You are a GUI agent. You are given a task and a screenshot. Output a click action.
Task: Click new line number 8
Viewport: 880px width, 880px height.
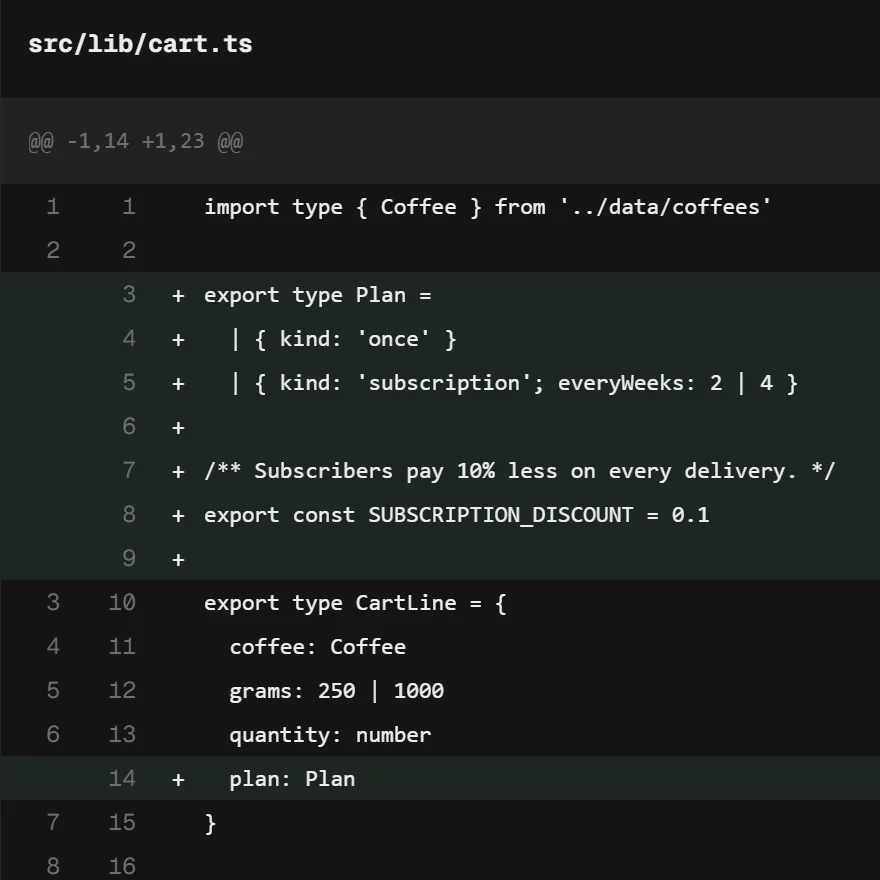click(x=129, y=515)
